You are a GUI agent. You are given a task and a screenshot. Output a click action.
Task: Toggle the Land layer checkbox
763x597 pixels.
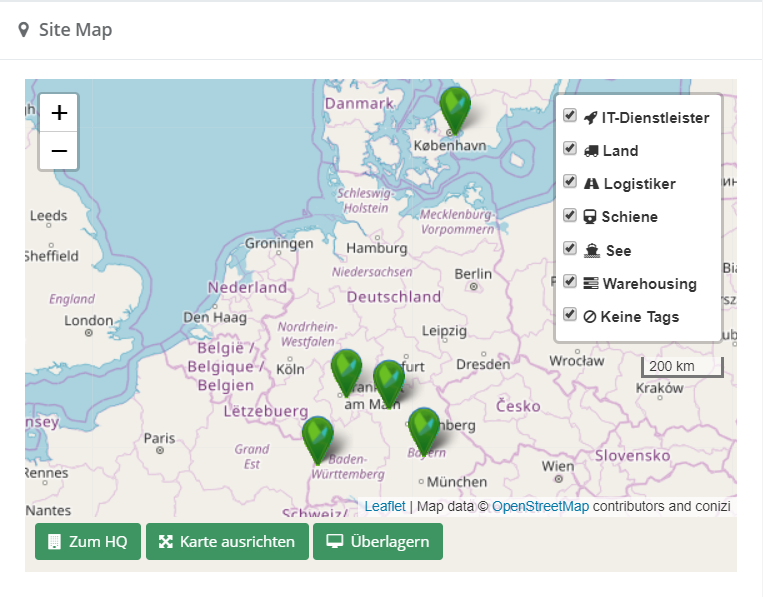pyautogui.click(x=570, y=149)
